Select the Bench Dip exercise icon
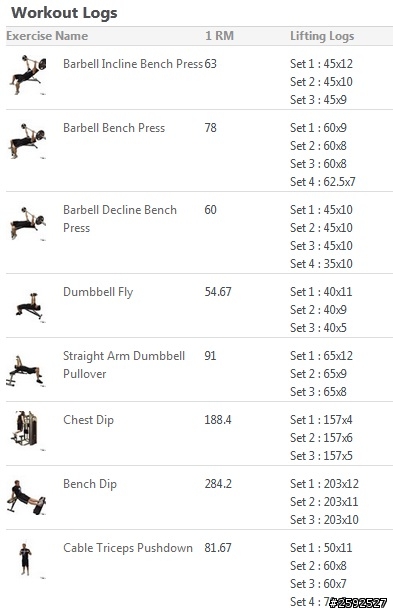The image size is (393, 611). (26, 497)
